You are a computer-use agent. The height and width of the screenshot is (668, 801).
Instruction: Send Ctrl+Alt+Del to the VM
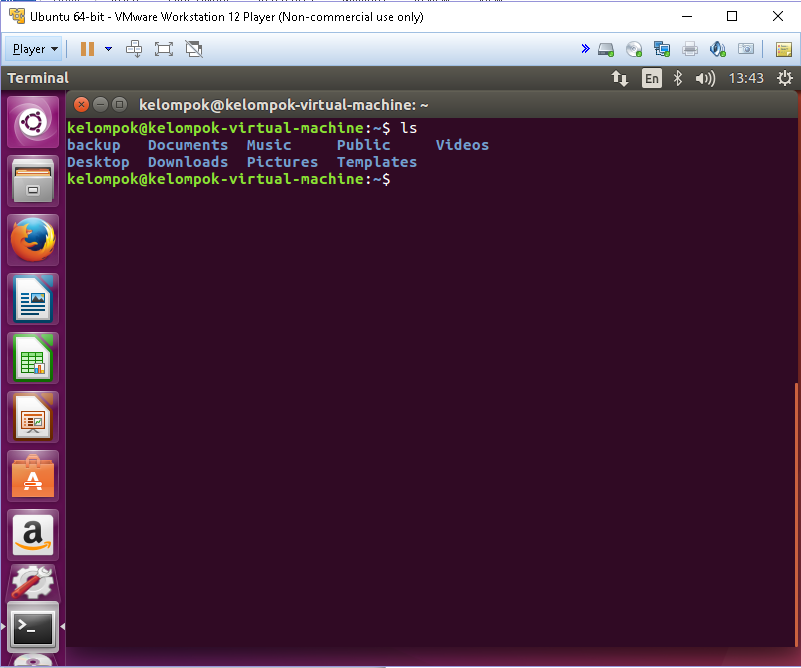point(134,49)
